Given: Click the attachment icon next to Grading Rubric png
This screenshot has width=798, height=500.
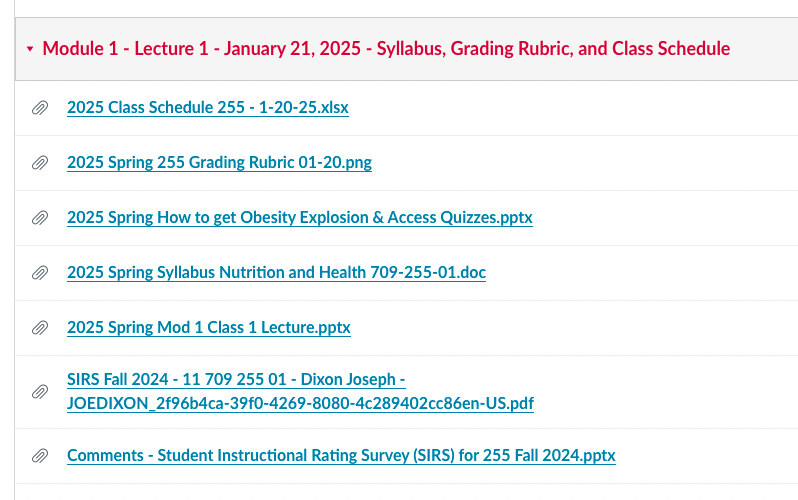Looking at the screenshot, I should click(40, 163).
